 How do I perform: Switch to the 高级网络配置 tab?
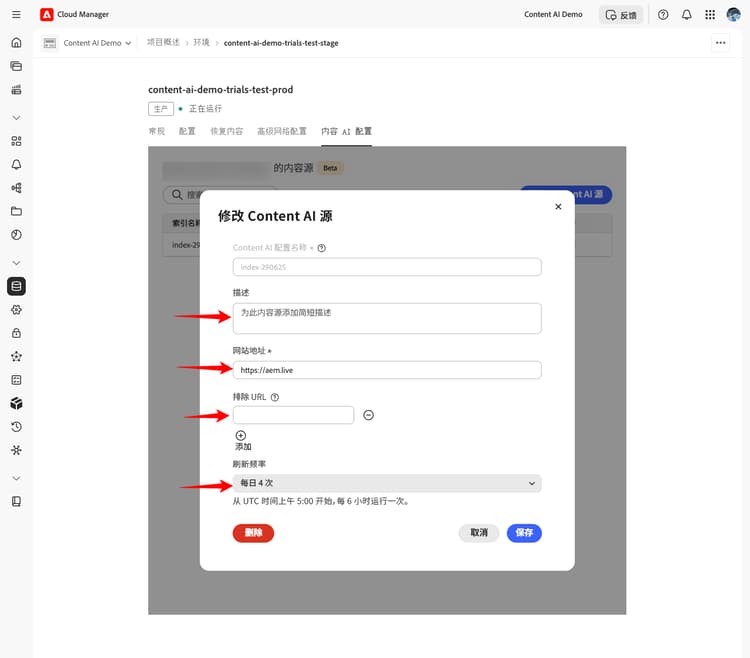click(x=282, y=132)
